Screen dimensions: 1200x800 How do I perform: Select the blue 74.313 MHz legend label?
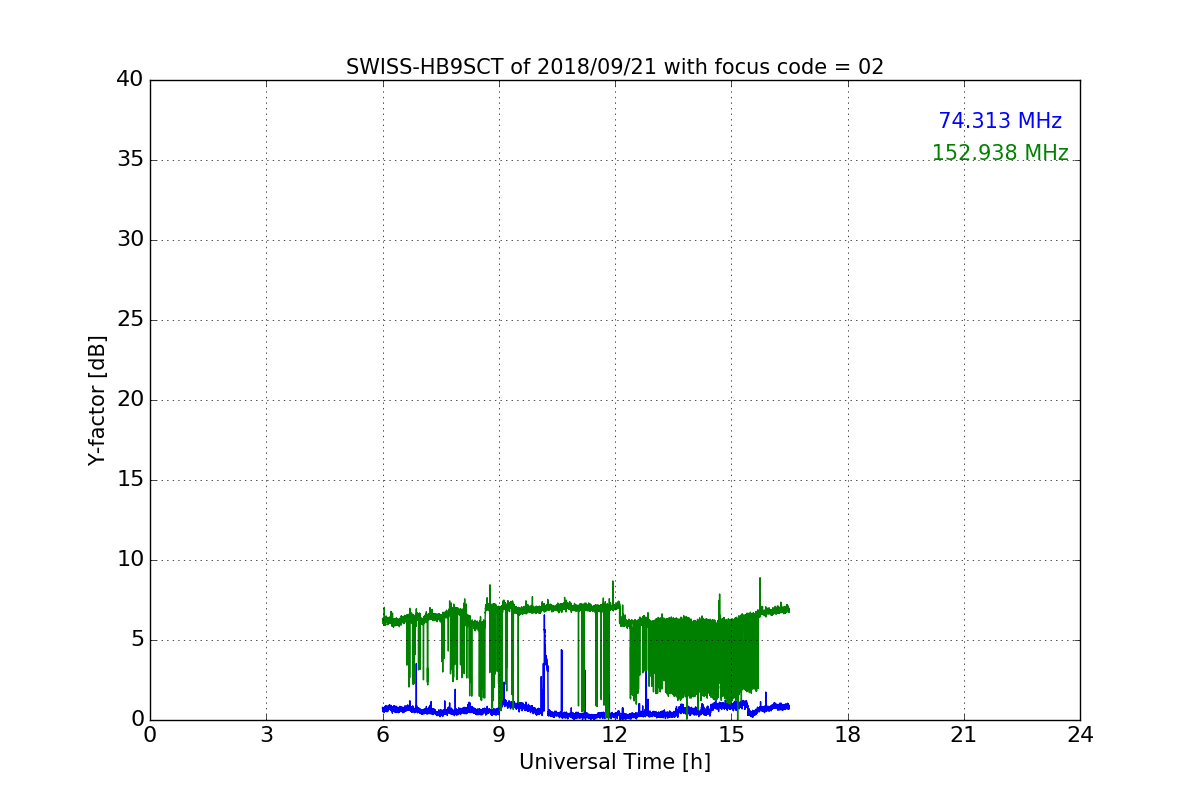[x=1000, y=121]
